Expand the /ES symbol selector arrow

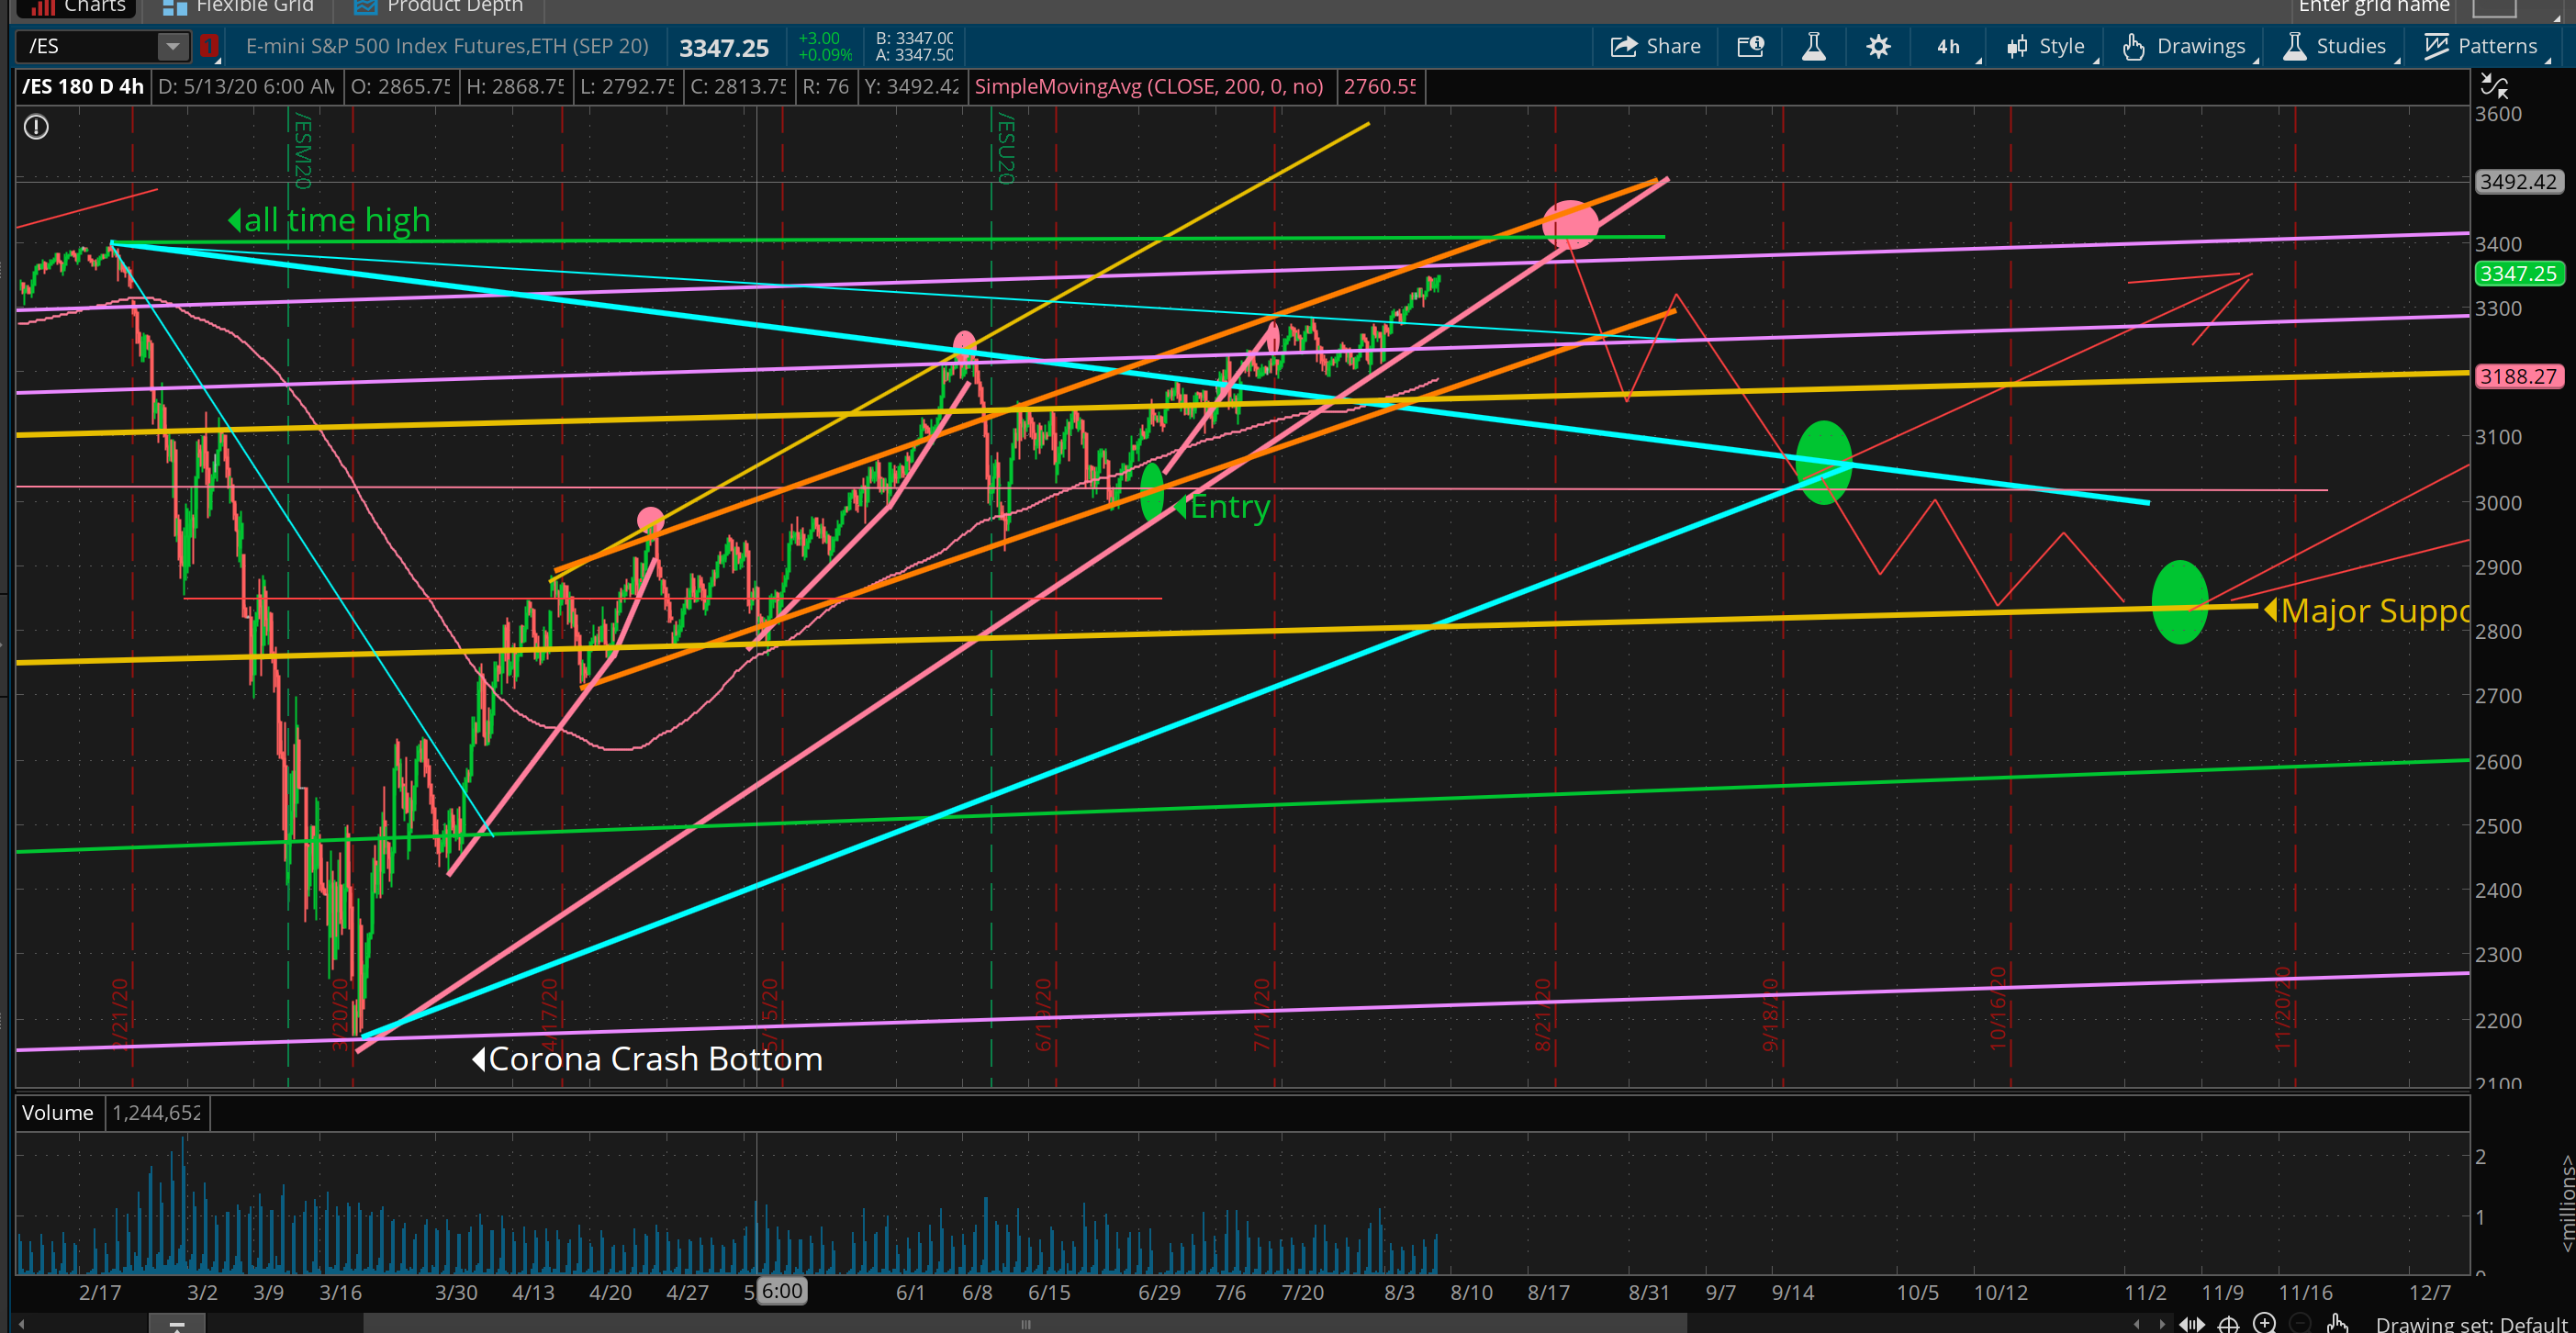(x=172, y=46)
